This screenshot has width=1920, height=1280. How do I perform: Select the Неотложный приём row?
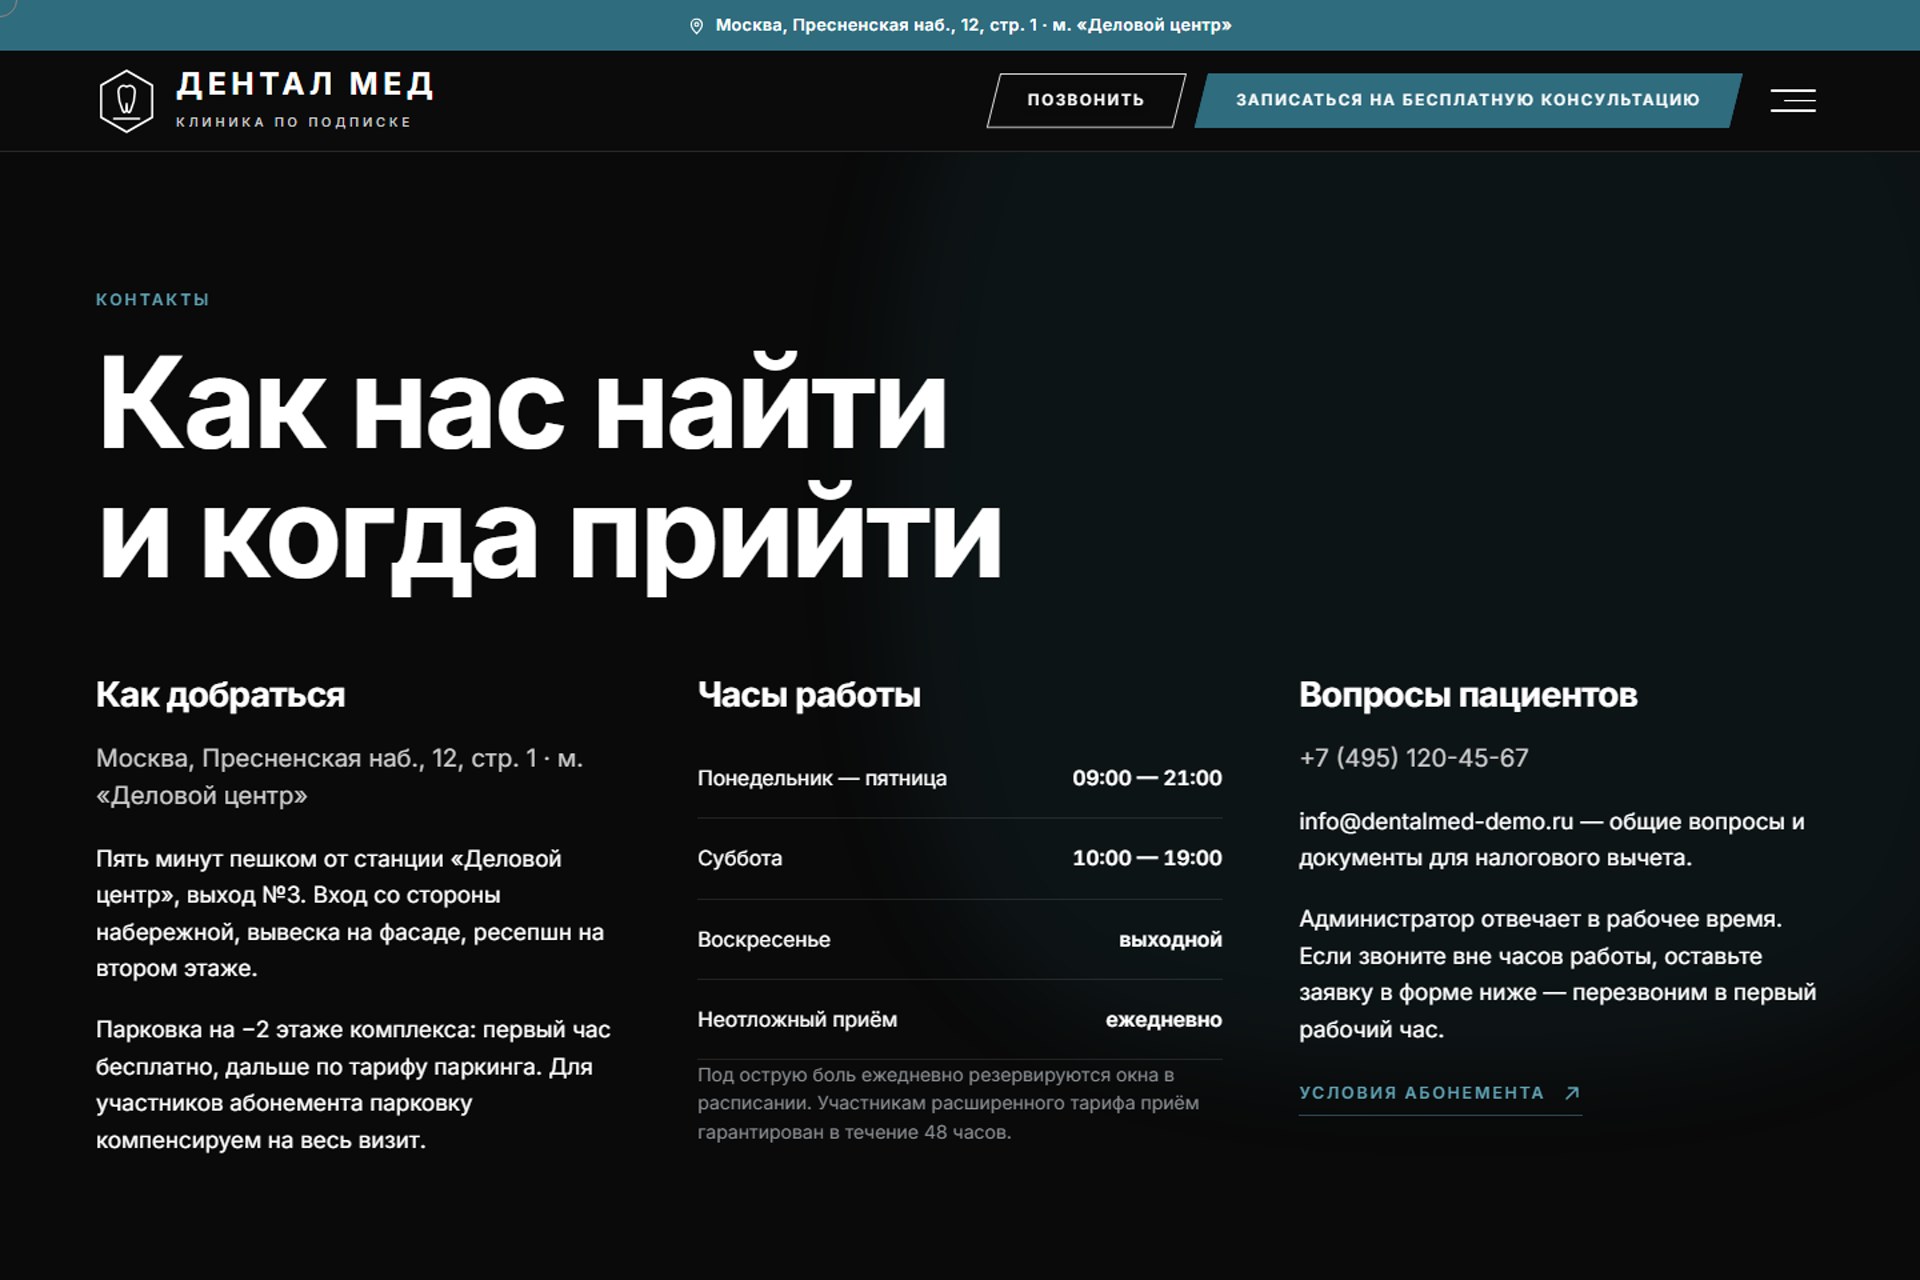(959, 1019)
